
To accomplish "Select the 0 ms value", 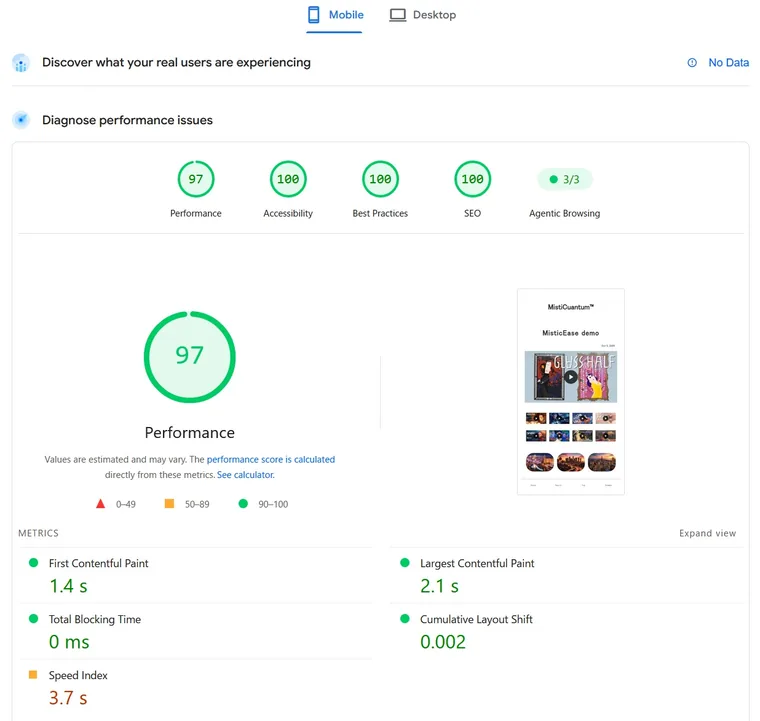I will (x=69, y=642).
